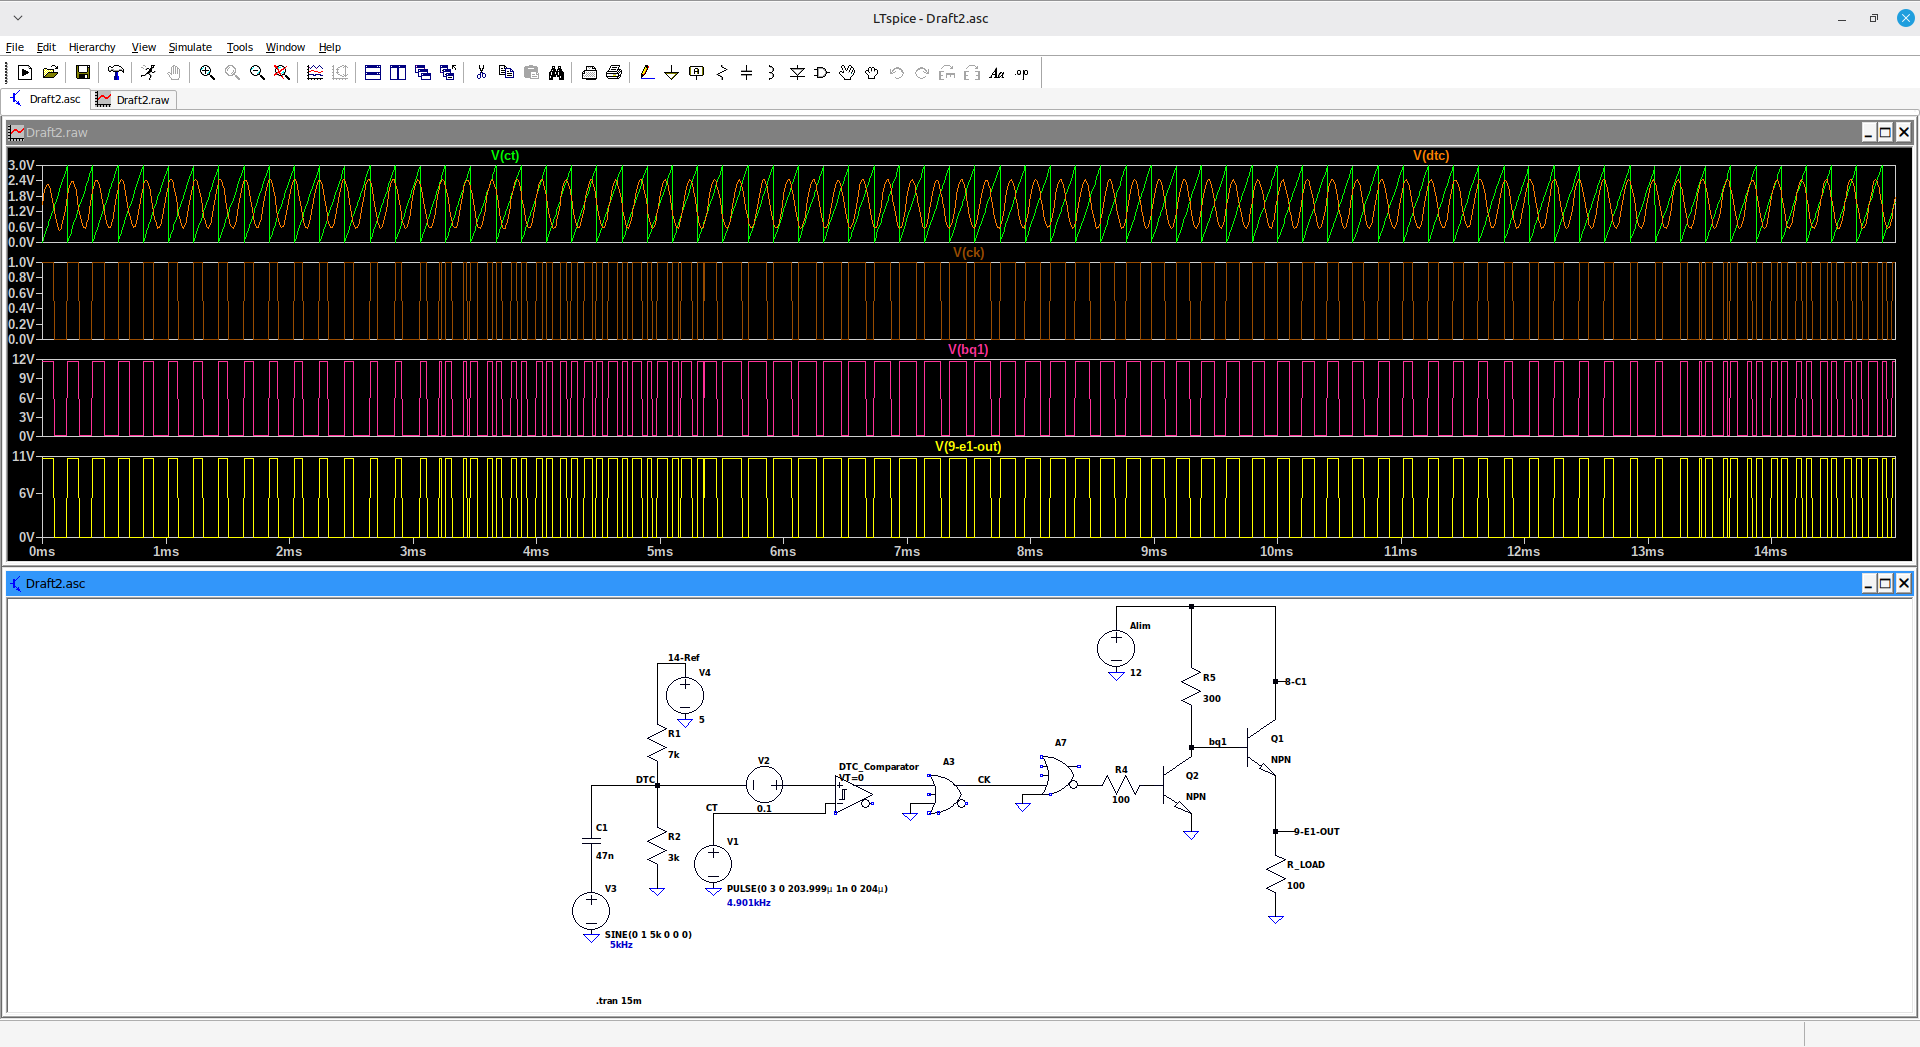Choose the Cut scissors tool

pyautogui.click(x=481, y=72)
